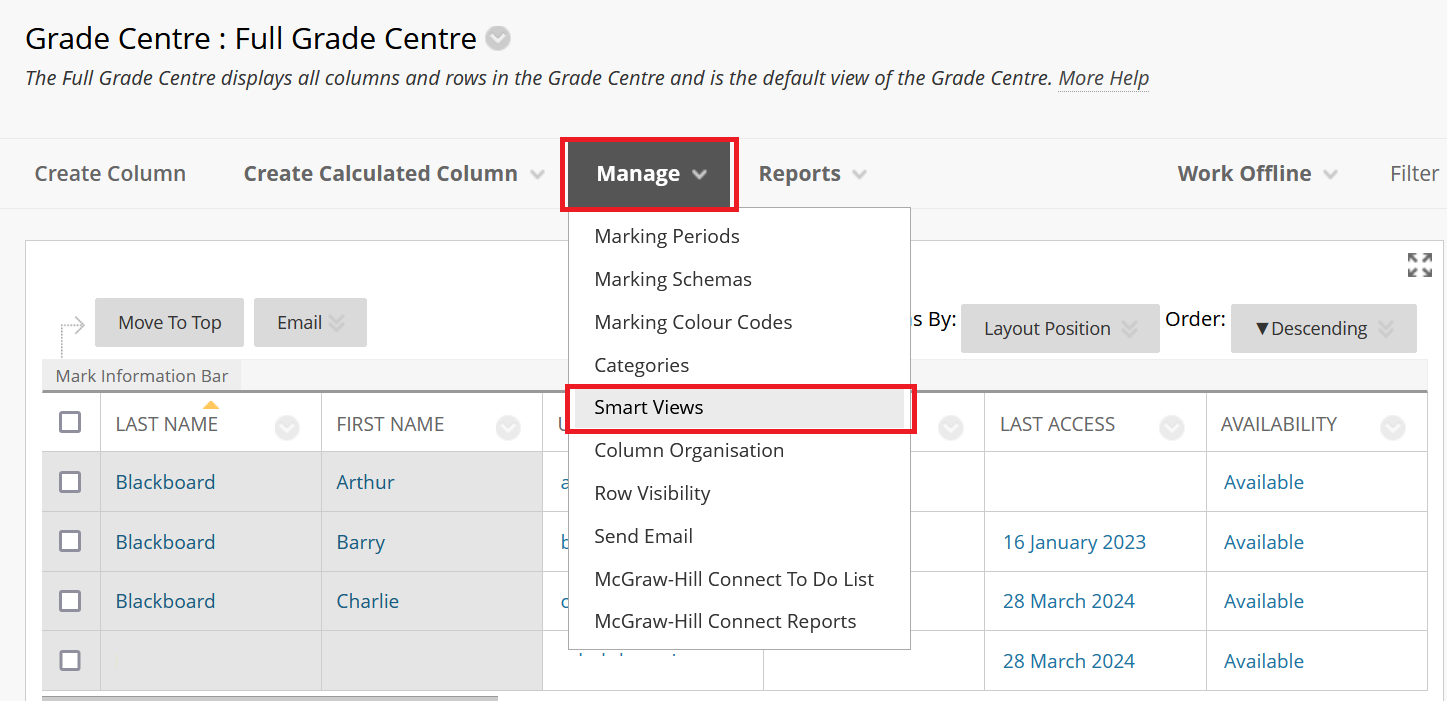
Task: Open the Descending order dropdown
Action: tap(1323, 329)
